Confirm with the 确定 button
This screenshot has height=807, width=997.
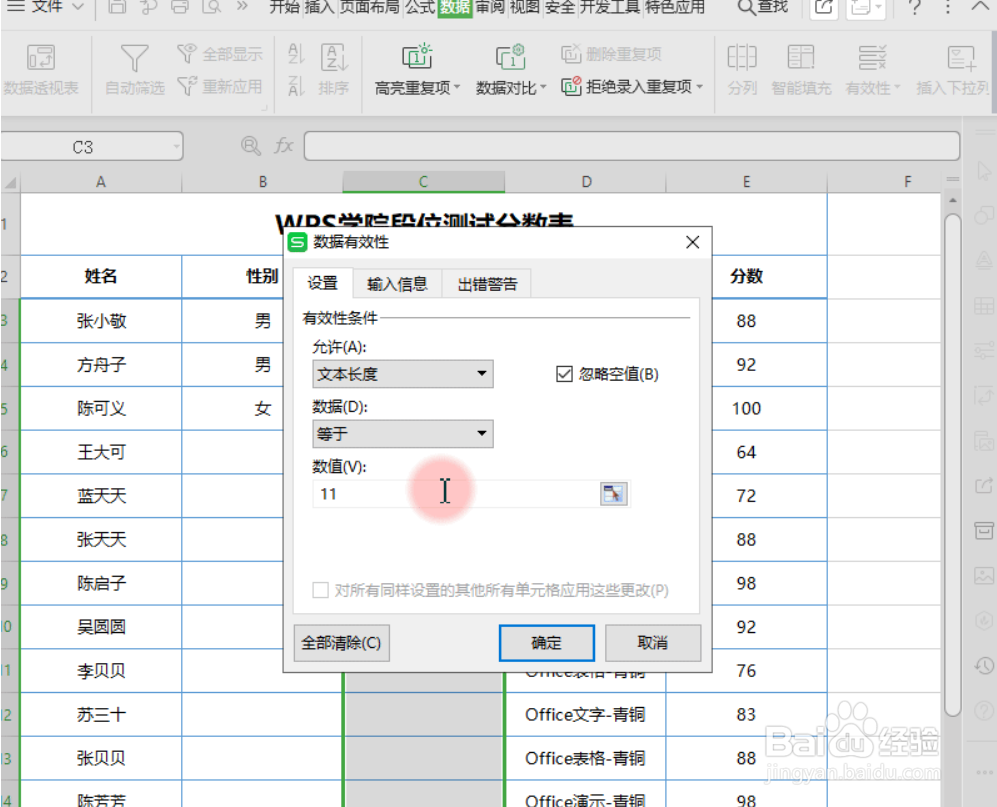[x=547, y=643]
